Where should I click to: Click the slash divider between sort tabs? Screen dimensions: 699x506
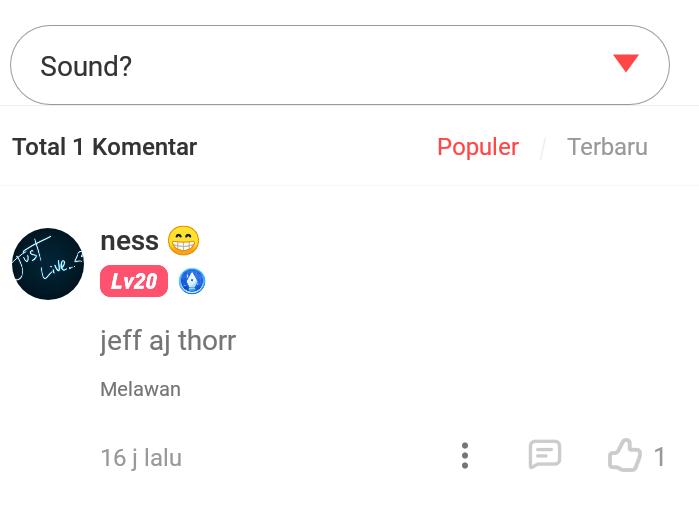coord(542,149)
